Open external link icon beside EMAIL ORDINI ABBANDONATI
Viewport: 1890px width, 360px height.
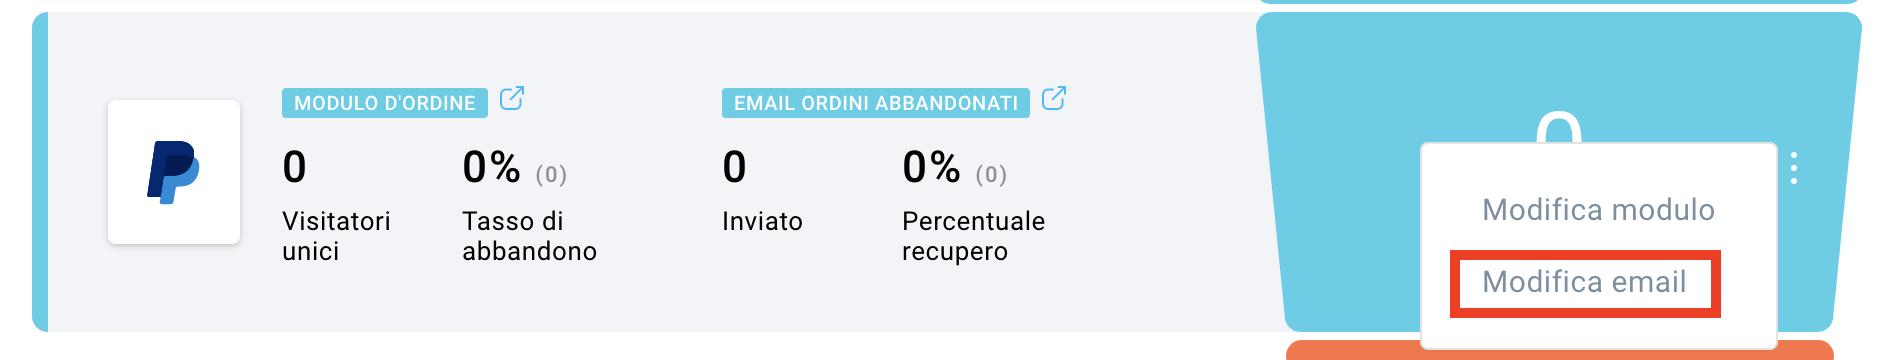(x=1054, y=98)
